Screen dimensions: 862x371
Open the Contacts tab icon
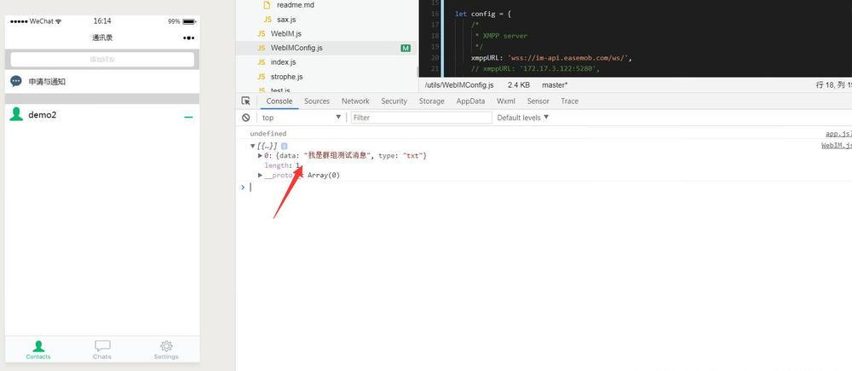point(38,346)
